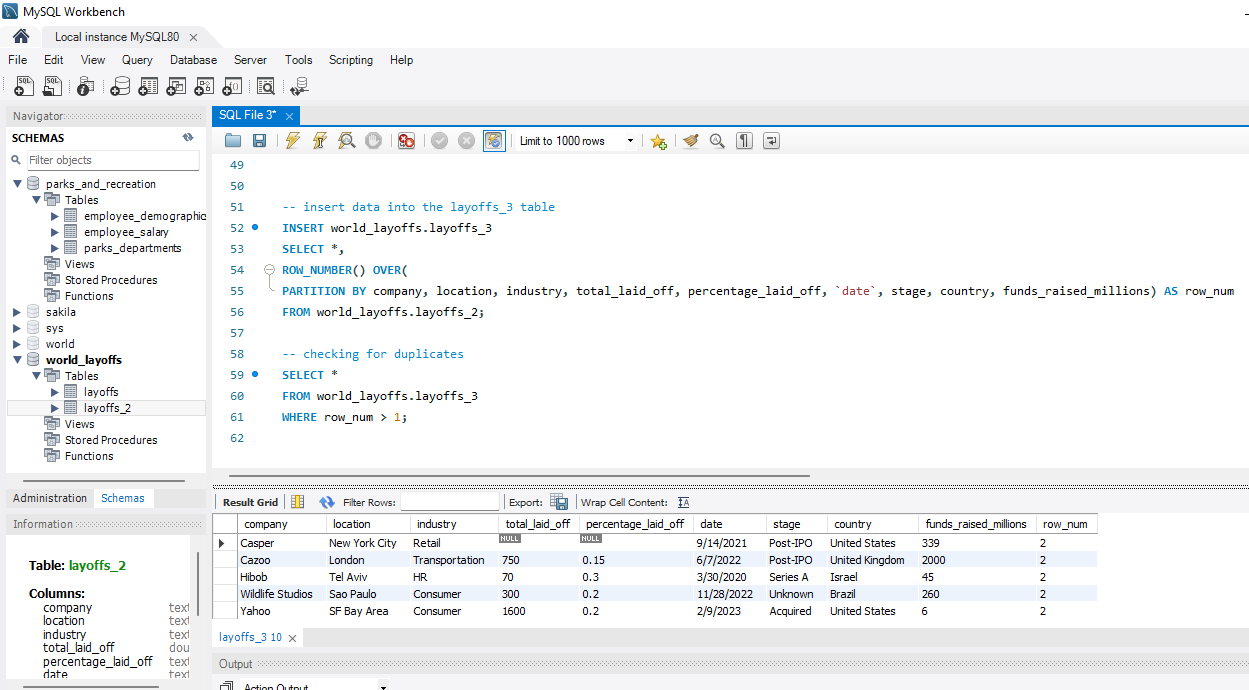Screen dimensions: 1249x690
Task: Execute the script with lightning bolt
Action: 292,141
